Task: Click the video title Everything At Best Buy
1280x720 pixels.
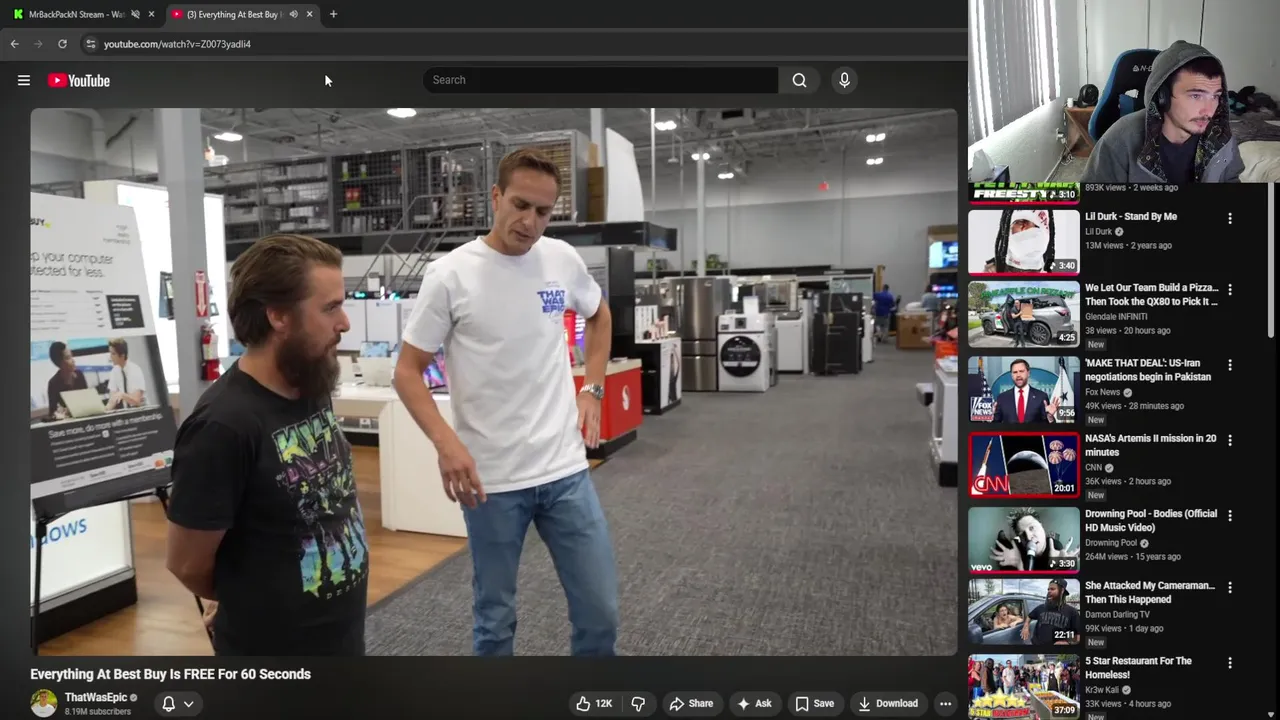Action: point(170,674)
